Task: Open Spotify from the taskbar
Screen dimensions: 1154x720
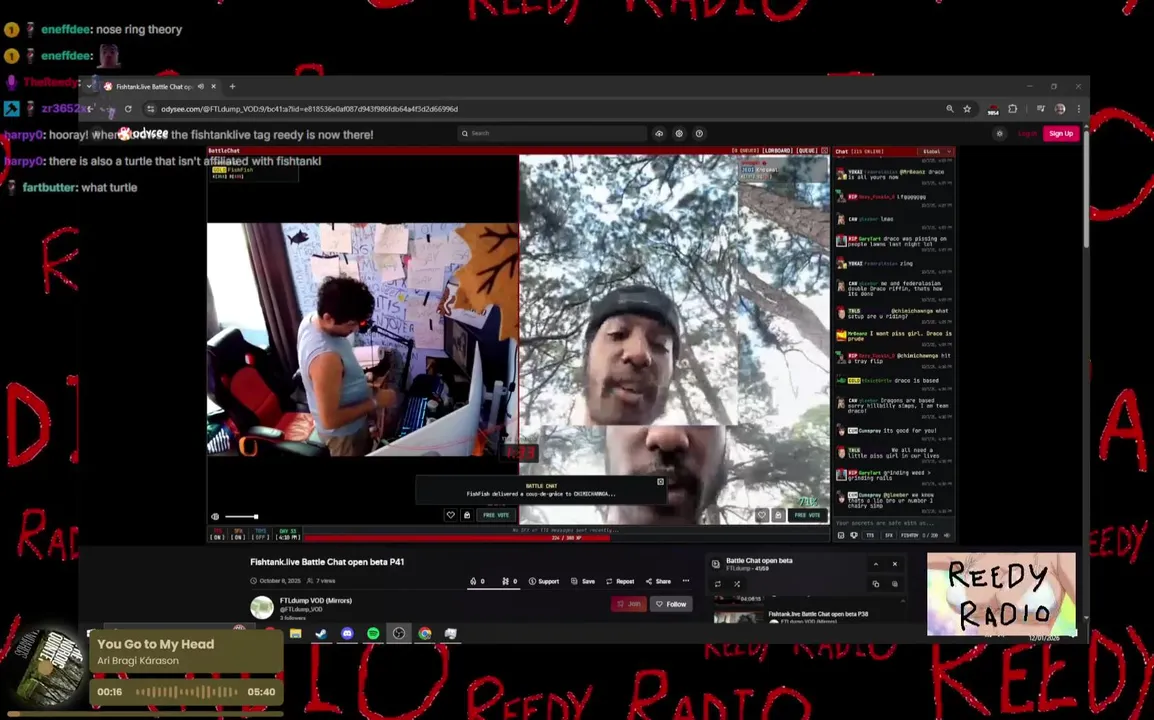Action: [x=373, y=633]
